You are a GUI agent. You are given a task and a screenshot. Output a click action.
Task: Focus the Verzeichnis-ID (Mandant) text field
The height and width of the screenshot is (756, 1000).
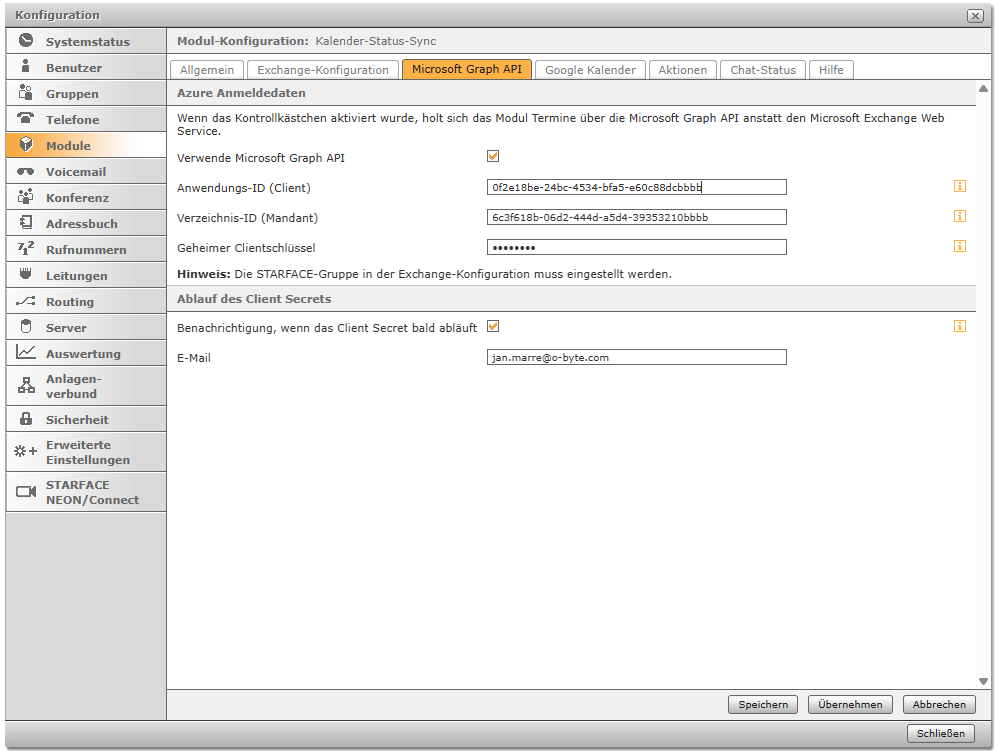(636, 217)
